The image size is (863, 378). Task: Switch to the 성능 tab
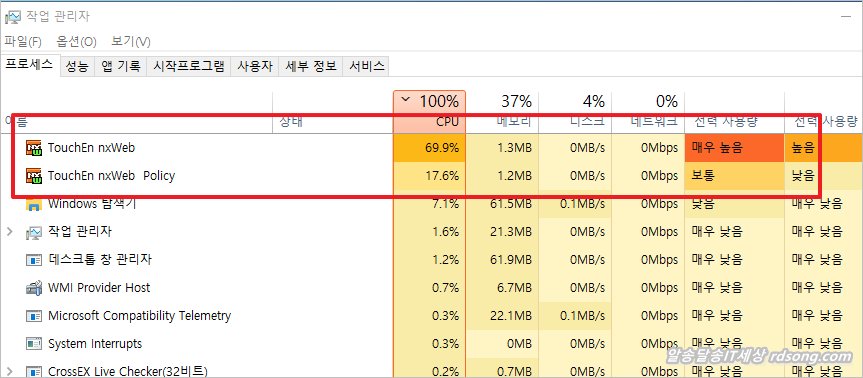pyautogui.click(x=77, y=67)
